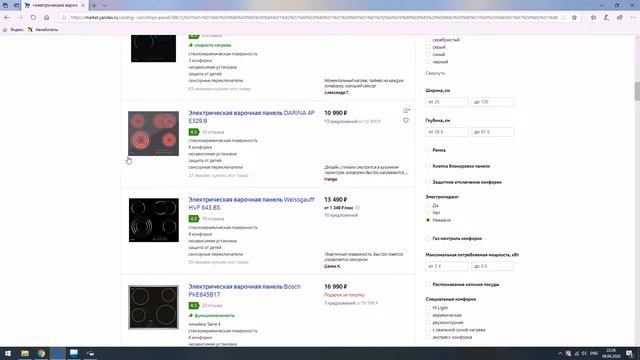640x360 pixels.
Task: Open DARINA red burner panel thumbnail
Action: 153,133
